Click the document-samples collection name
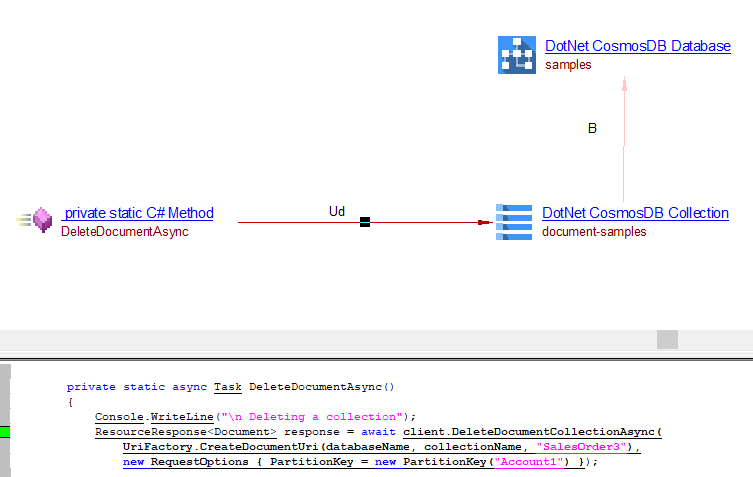This screenshot has width=753, height=477. [593, 232]
